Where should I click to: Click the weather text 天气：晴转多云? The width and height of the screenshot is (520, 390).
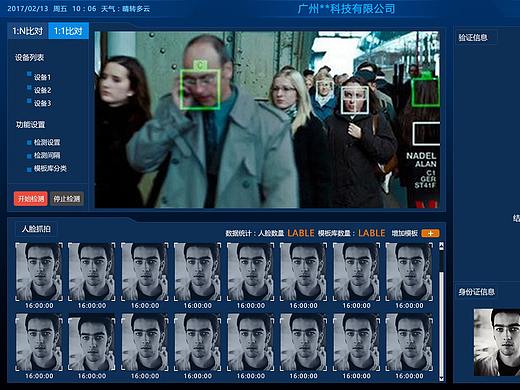click(x=125, y=9)
